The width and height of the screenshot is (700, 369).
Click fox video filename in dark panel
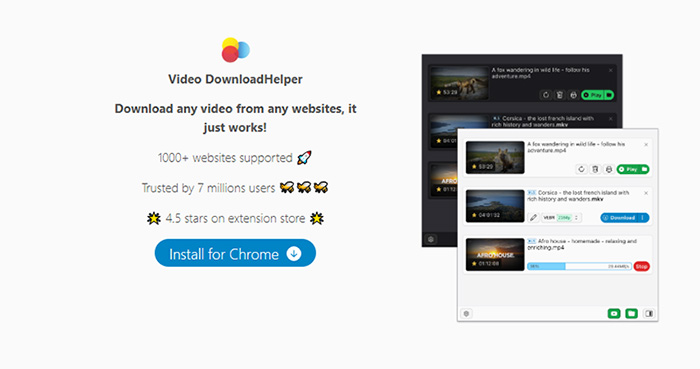541,73
